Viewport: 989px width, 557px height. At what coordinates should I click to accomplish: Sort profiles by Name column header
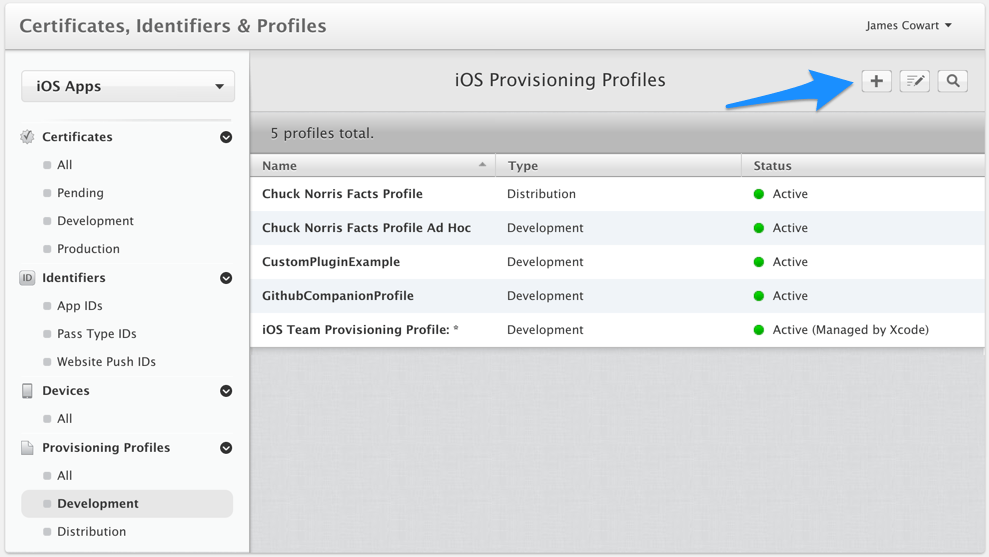point(372,166)
